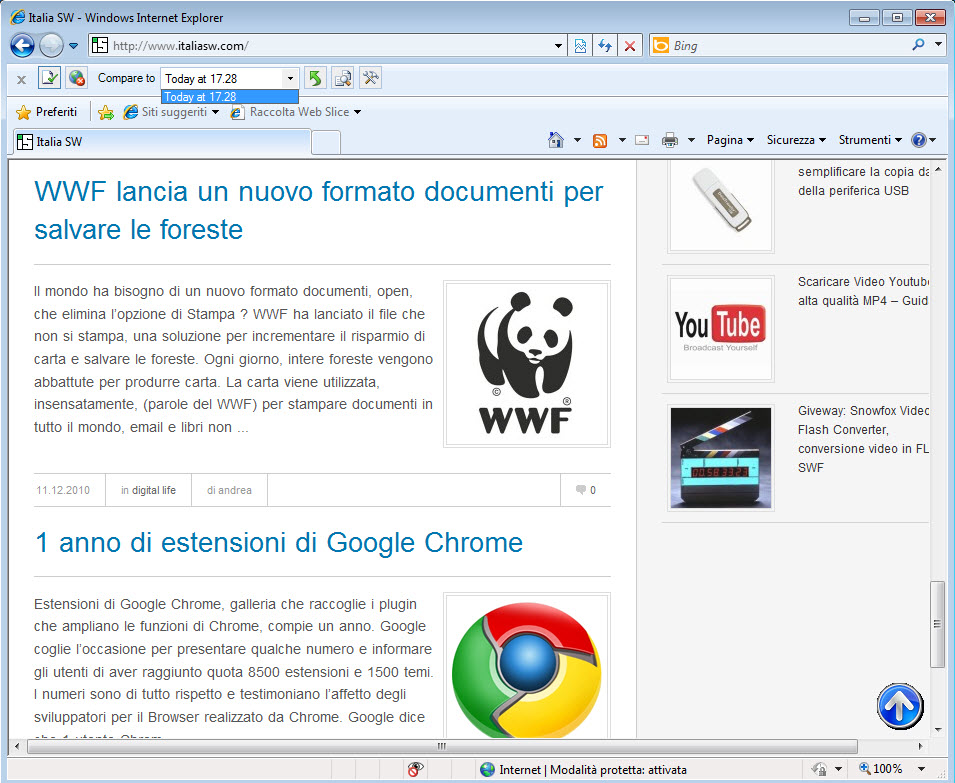Screen dimensions: 955x783
Task: Expand the zoom level dropdown arrow
Action: click(x=922, y=769)
